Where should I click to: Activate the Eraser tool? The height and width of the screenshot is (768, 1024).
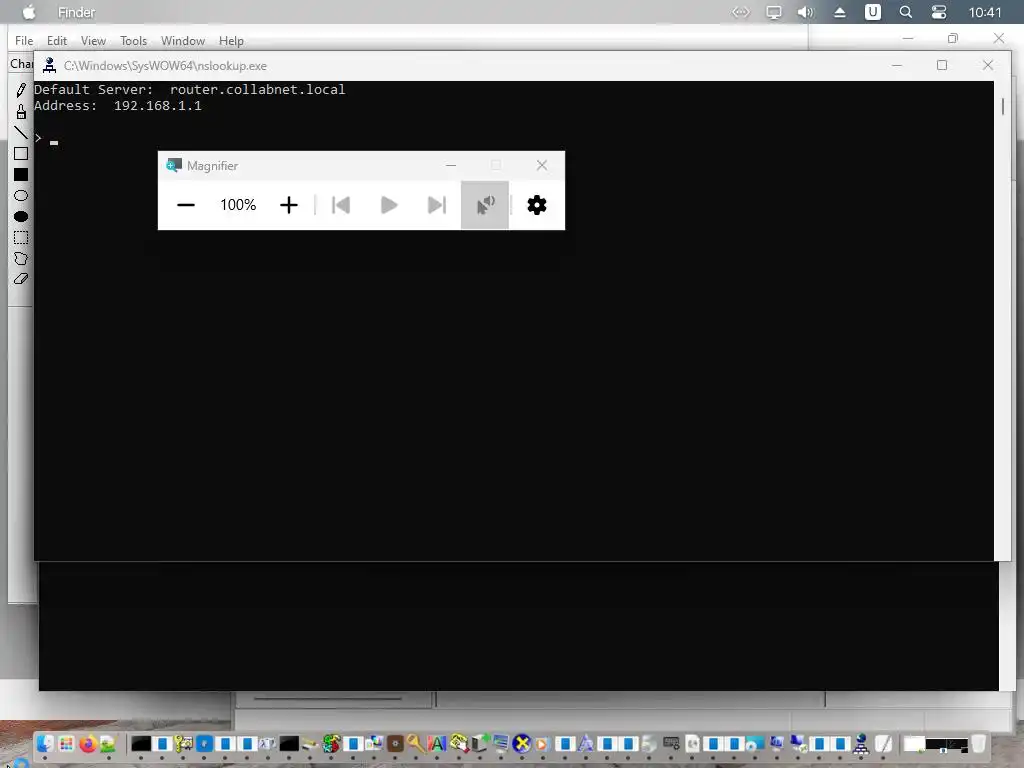coord(21,279)
